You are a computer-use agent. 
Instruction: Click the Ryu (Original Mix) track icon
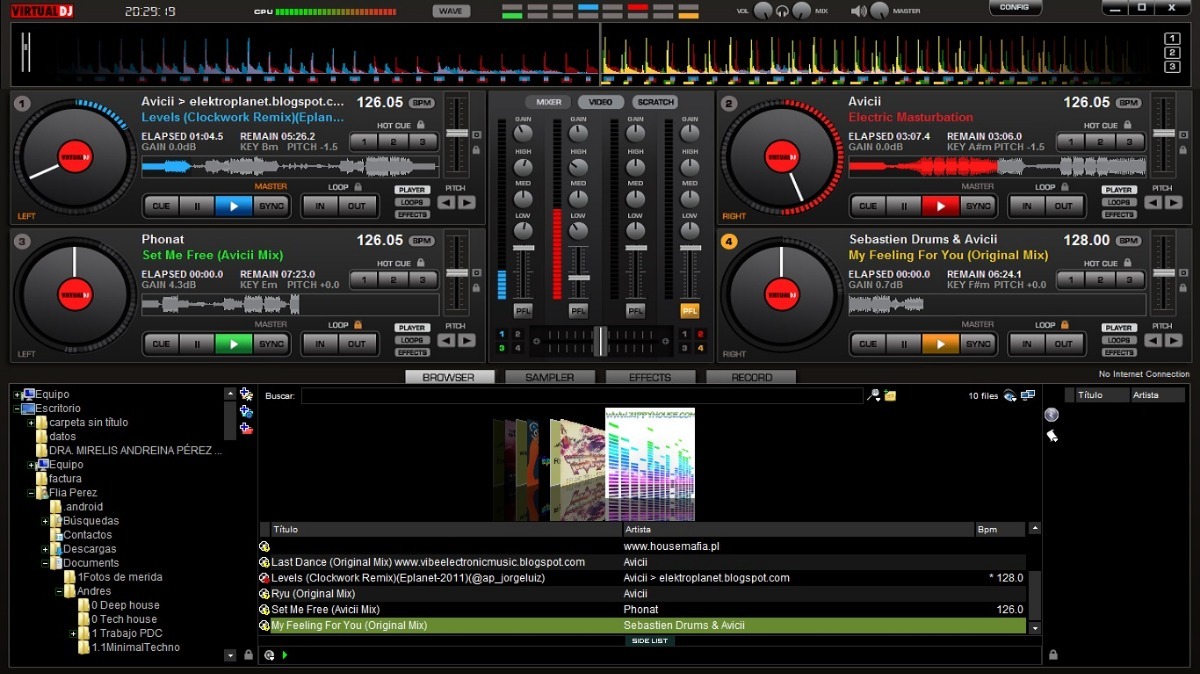[264, 594]
